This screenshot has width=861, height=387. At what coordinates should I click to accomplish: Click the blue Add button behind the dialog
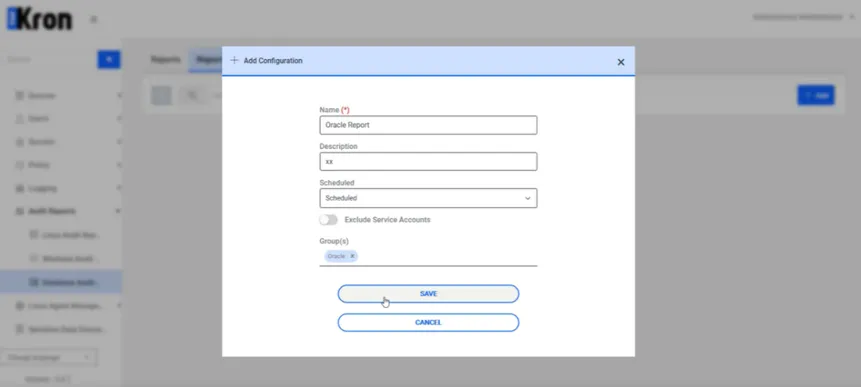pyautogui.click(x=816, y=96)
